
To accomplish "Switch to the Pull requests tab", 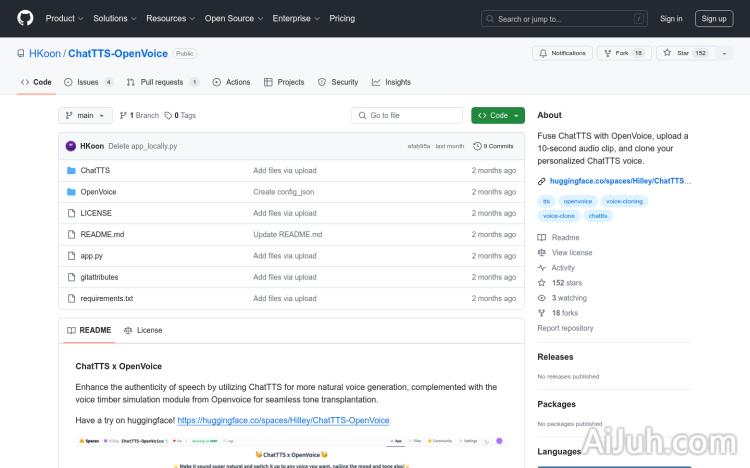I will [x=164, y=82].
